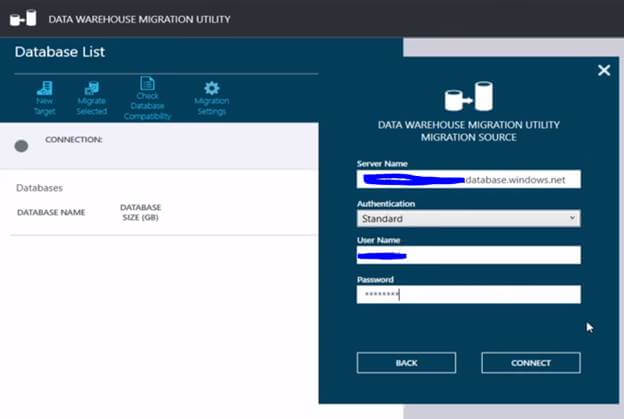The width and height of the screenshot is (624, 419).
Task: Open Check Database Compatibility tool
Action: point(147,98)
